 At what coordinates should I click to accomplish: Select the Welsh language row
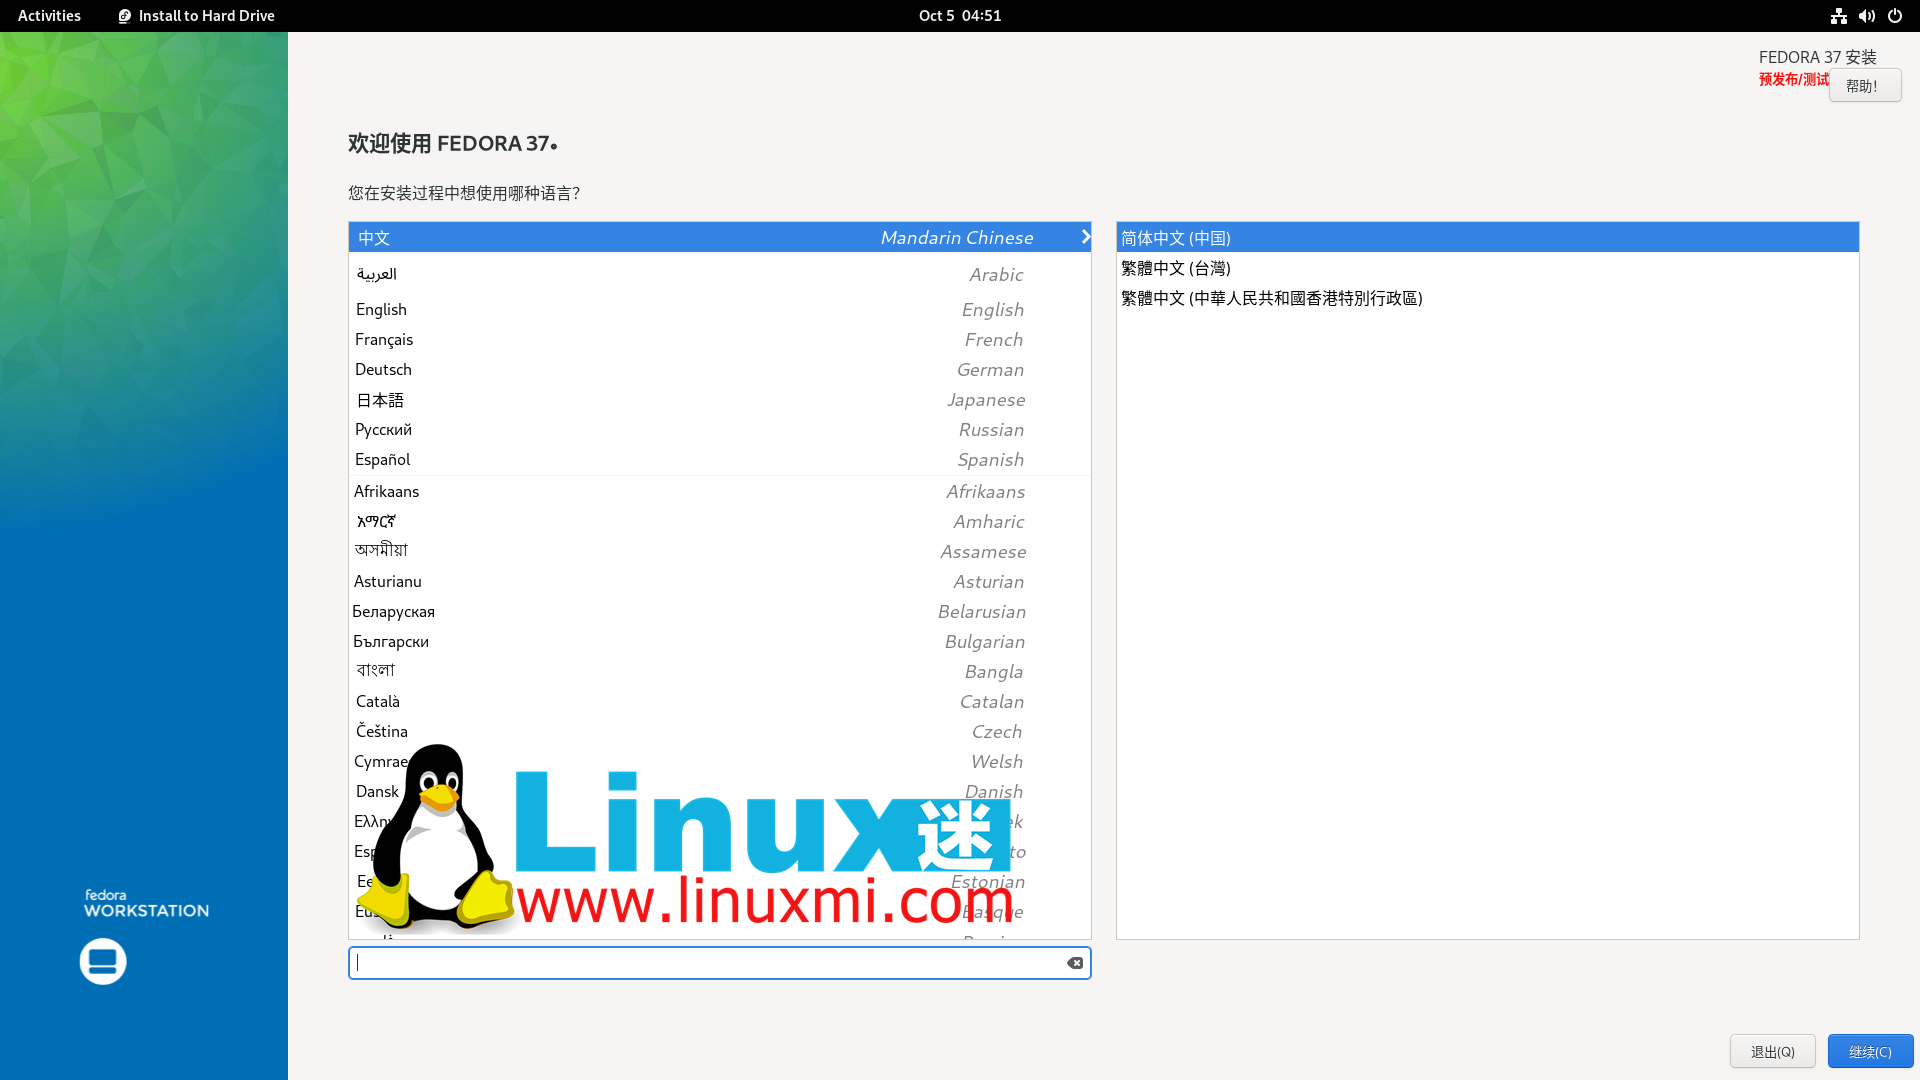[x=719, y=762]
